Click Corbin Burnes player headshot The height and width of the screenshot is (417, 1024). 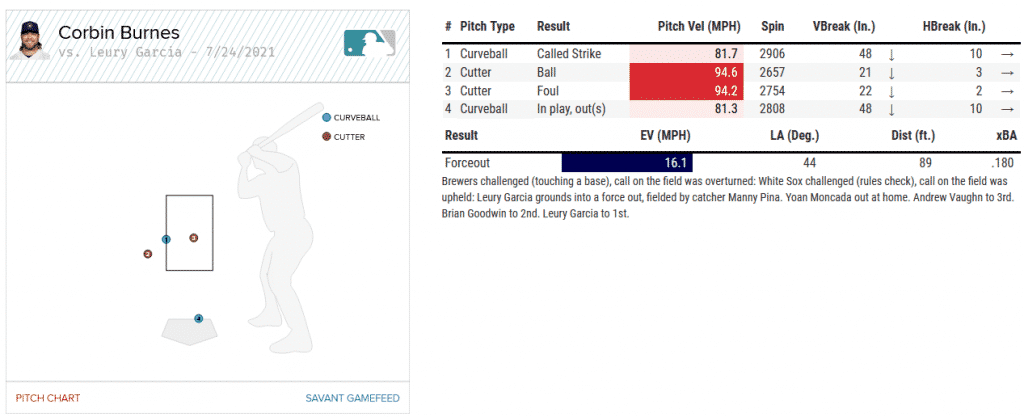pyautogui.click(x=31, y=41)
